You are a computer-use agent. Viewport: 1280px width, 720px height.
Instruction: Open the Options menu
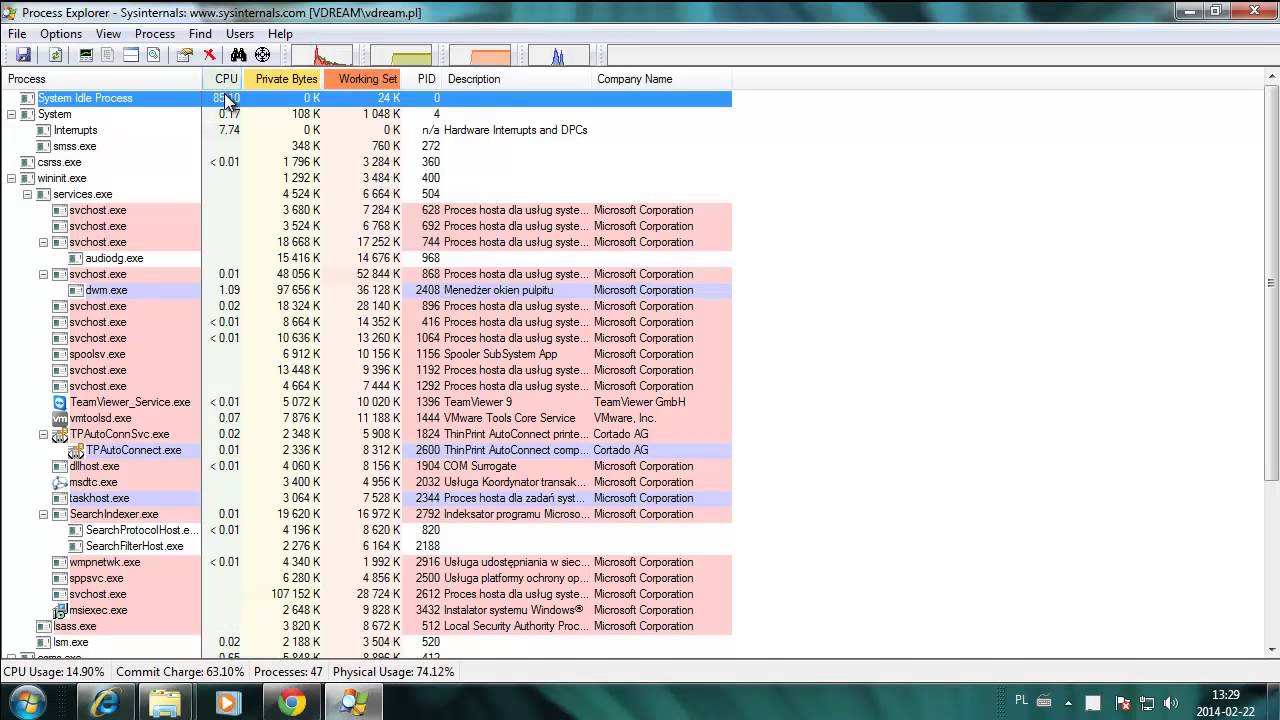pos(61,34)
